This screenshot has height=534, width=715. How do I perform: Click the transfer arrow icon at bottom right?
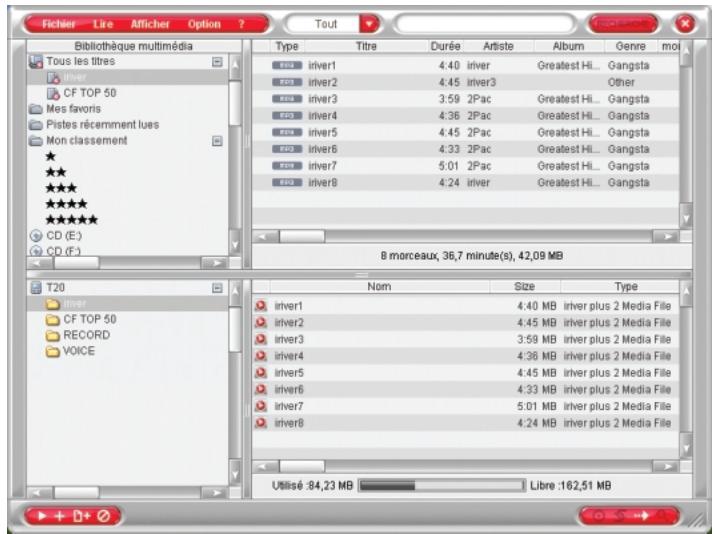pos(641,516)
